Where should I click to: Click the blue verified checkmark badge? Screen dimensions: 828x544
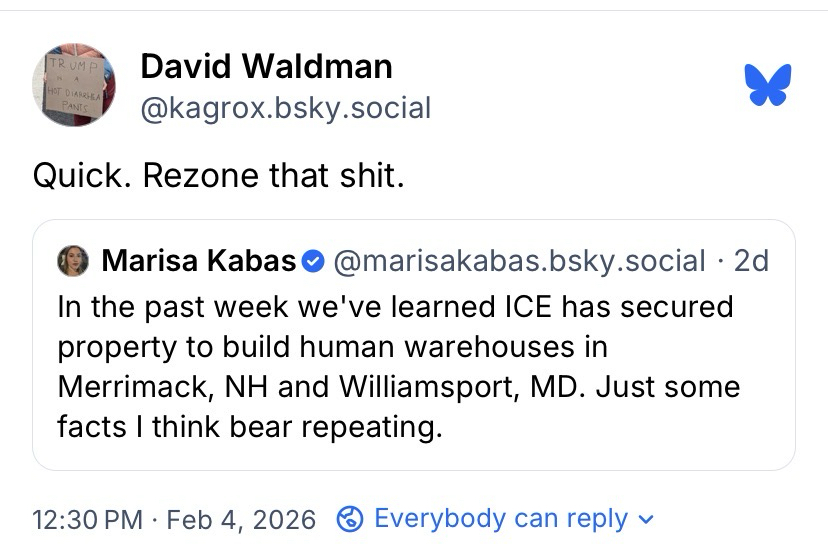tap(312, 262)
